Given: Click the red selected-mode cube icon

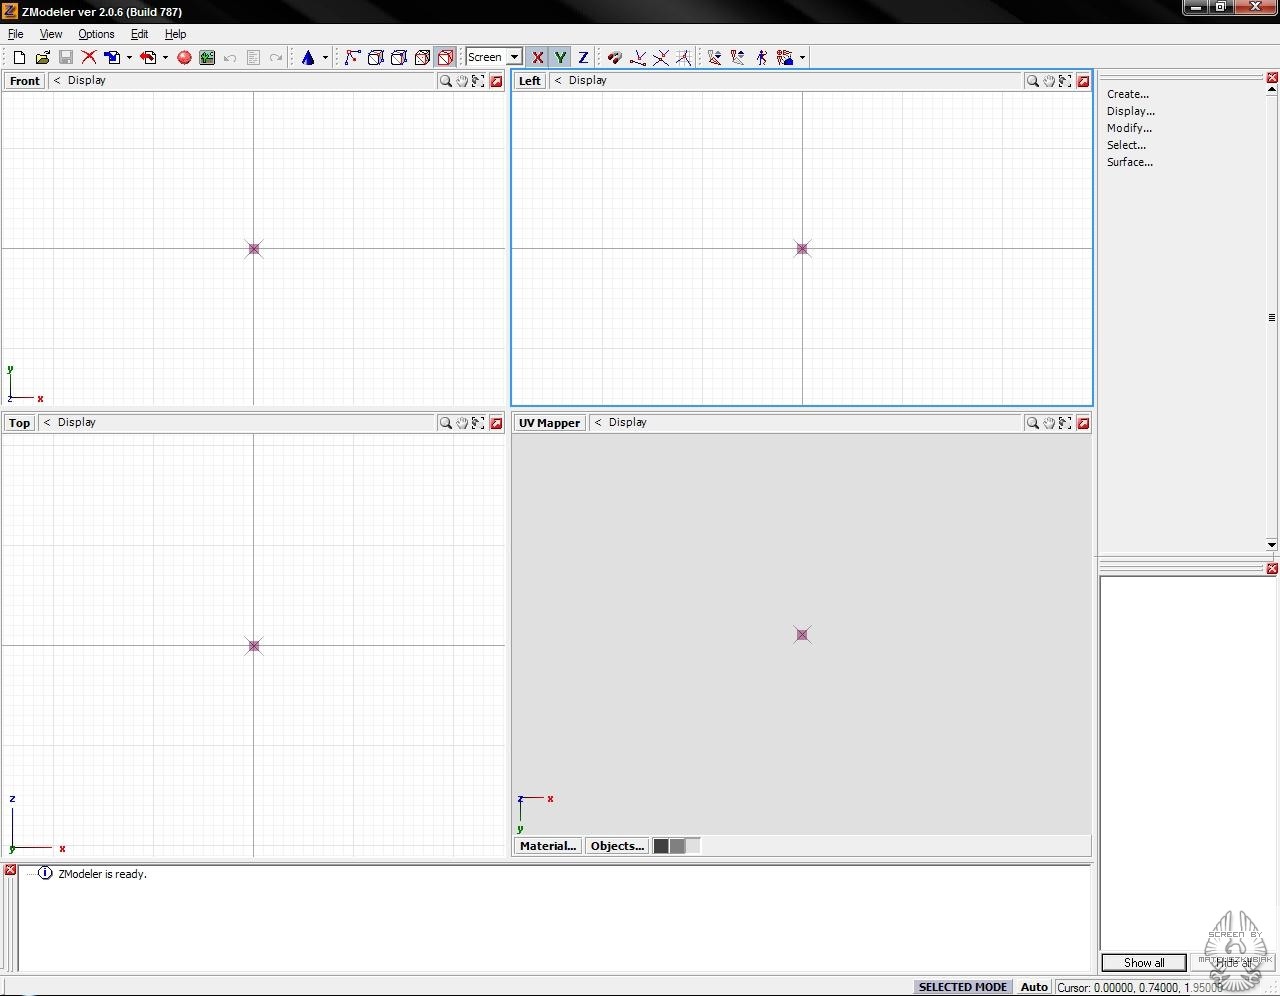Looking at the screenshot, I should pyautogui.click(x=445, y=57).
